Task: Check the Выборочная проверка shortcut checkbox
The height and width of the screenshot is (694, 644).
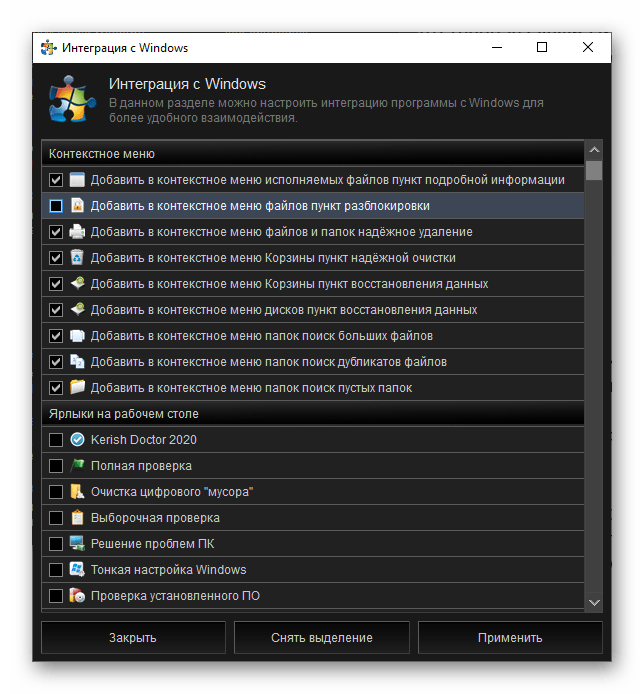Action: [x=56, y=517]
